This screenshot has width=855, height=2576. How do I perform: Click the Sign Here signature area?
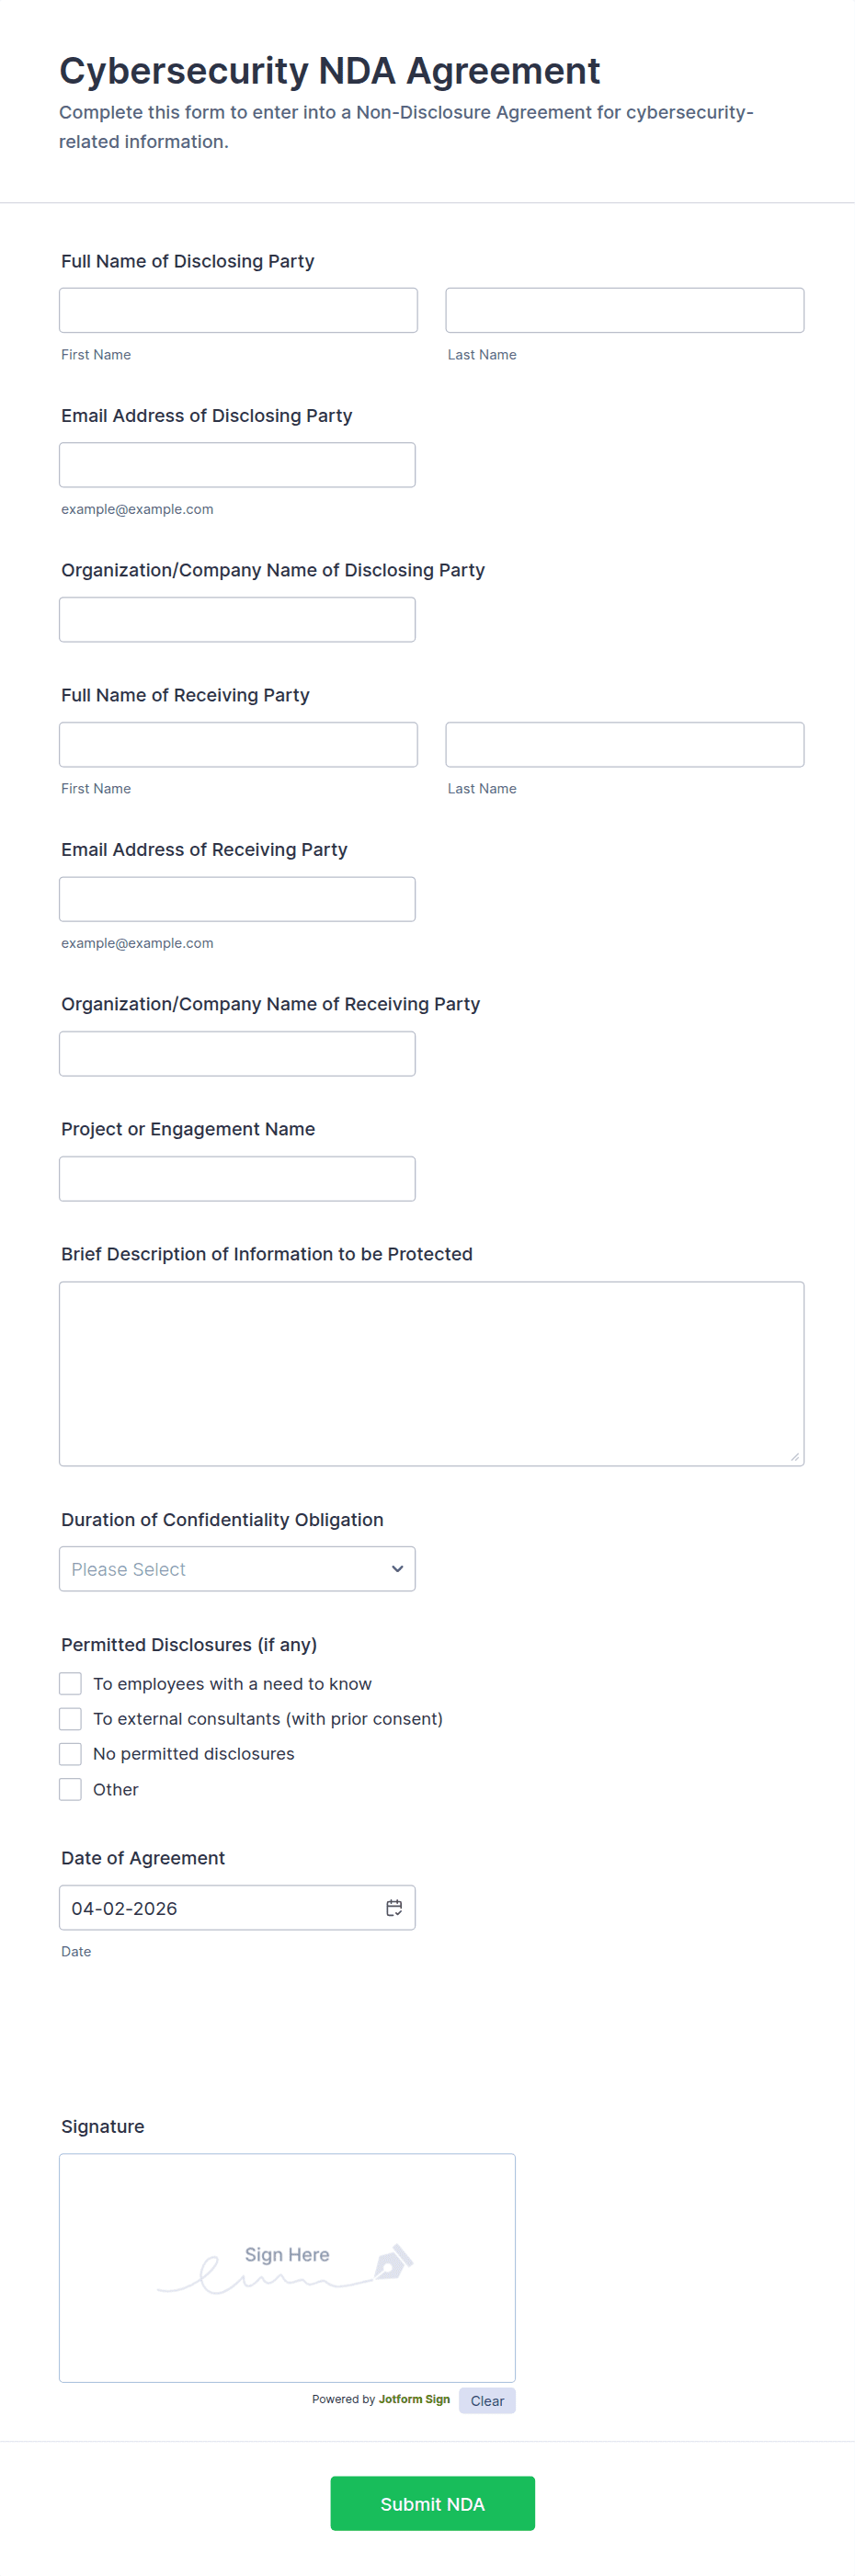[287, 2267]
